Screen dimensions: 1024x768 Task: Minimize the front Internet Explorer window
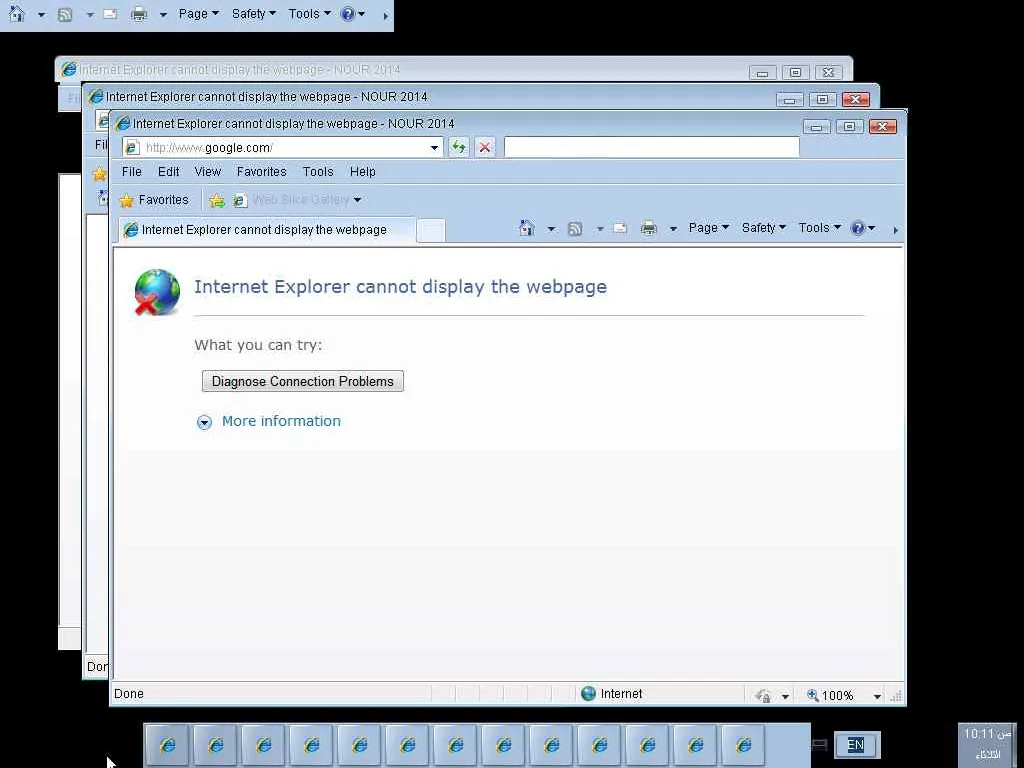pos(816,127)
